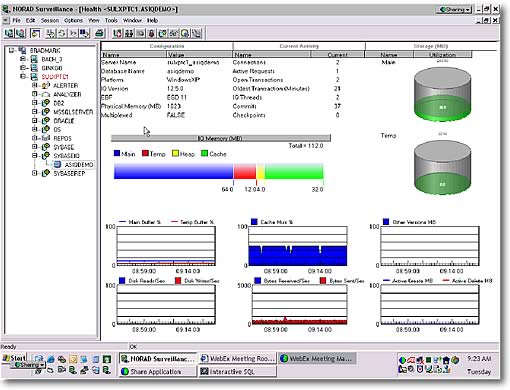510x390 pixels.
Task: Click the Windows Start button
Action: (x=14, y=358)
